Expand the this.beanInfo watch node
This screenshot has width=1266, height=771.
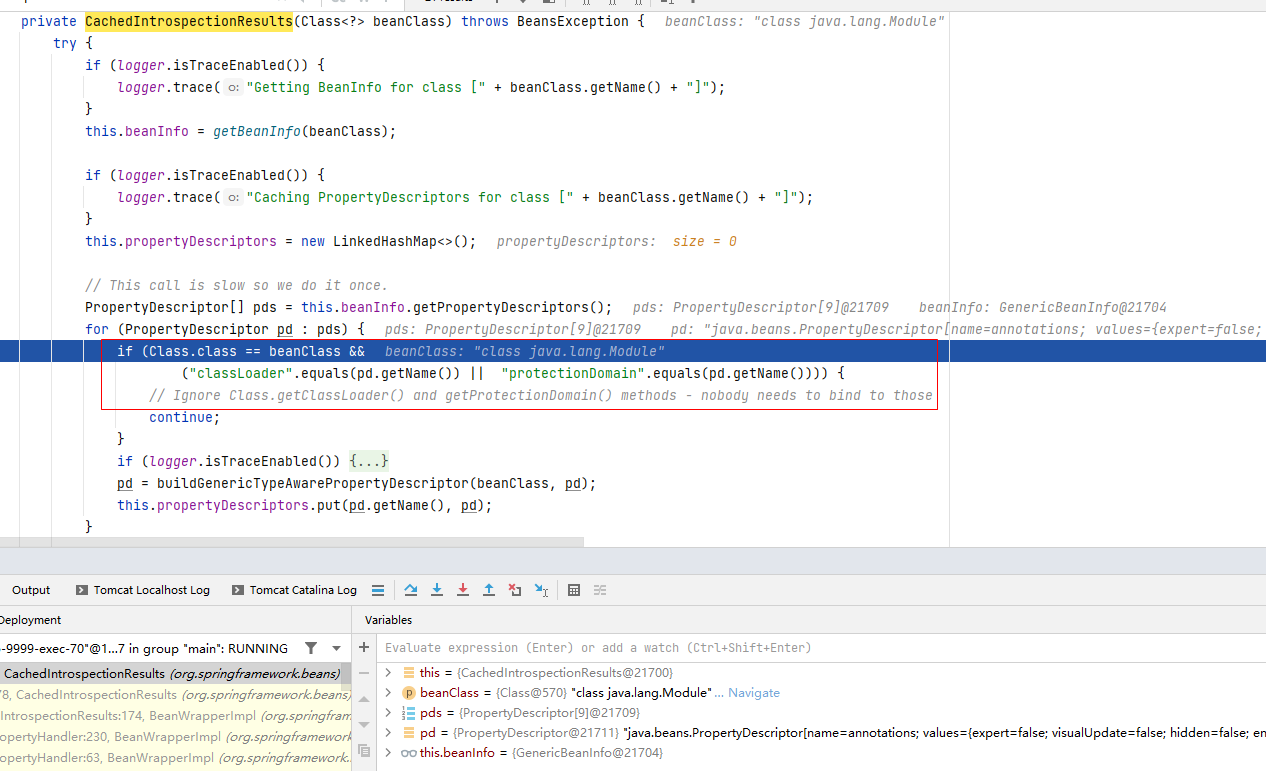click(x=388, y=753)
